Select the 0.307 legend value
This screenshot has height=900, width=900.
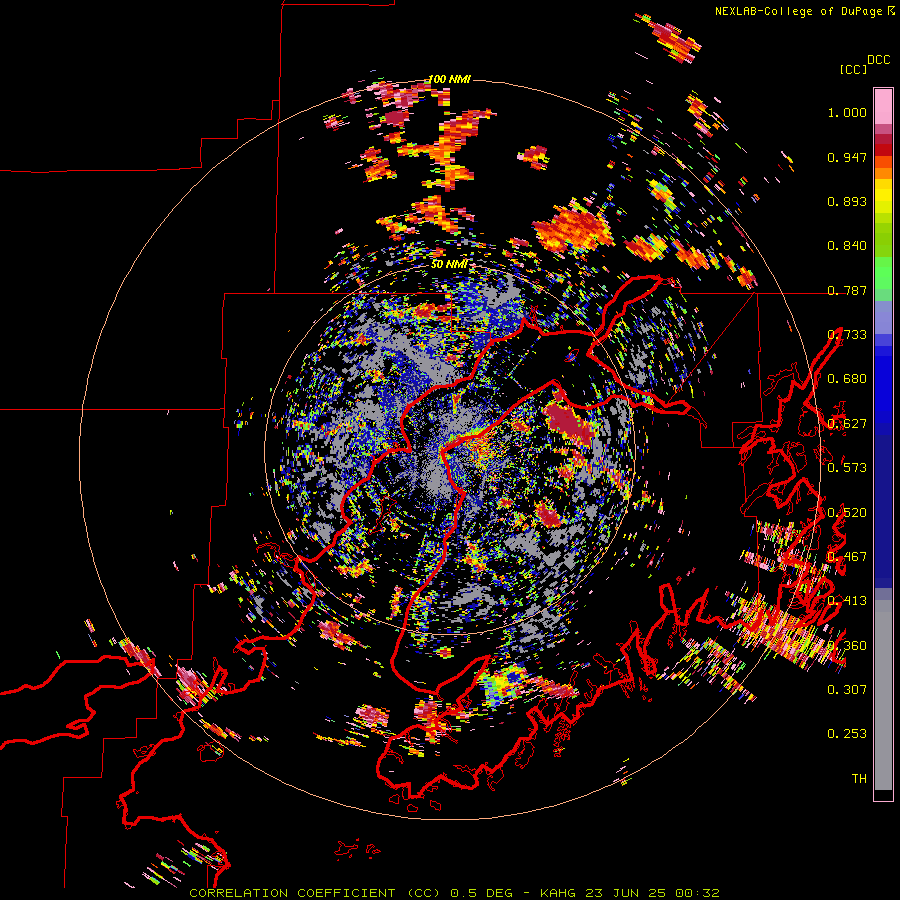(847, 689)
